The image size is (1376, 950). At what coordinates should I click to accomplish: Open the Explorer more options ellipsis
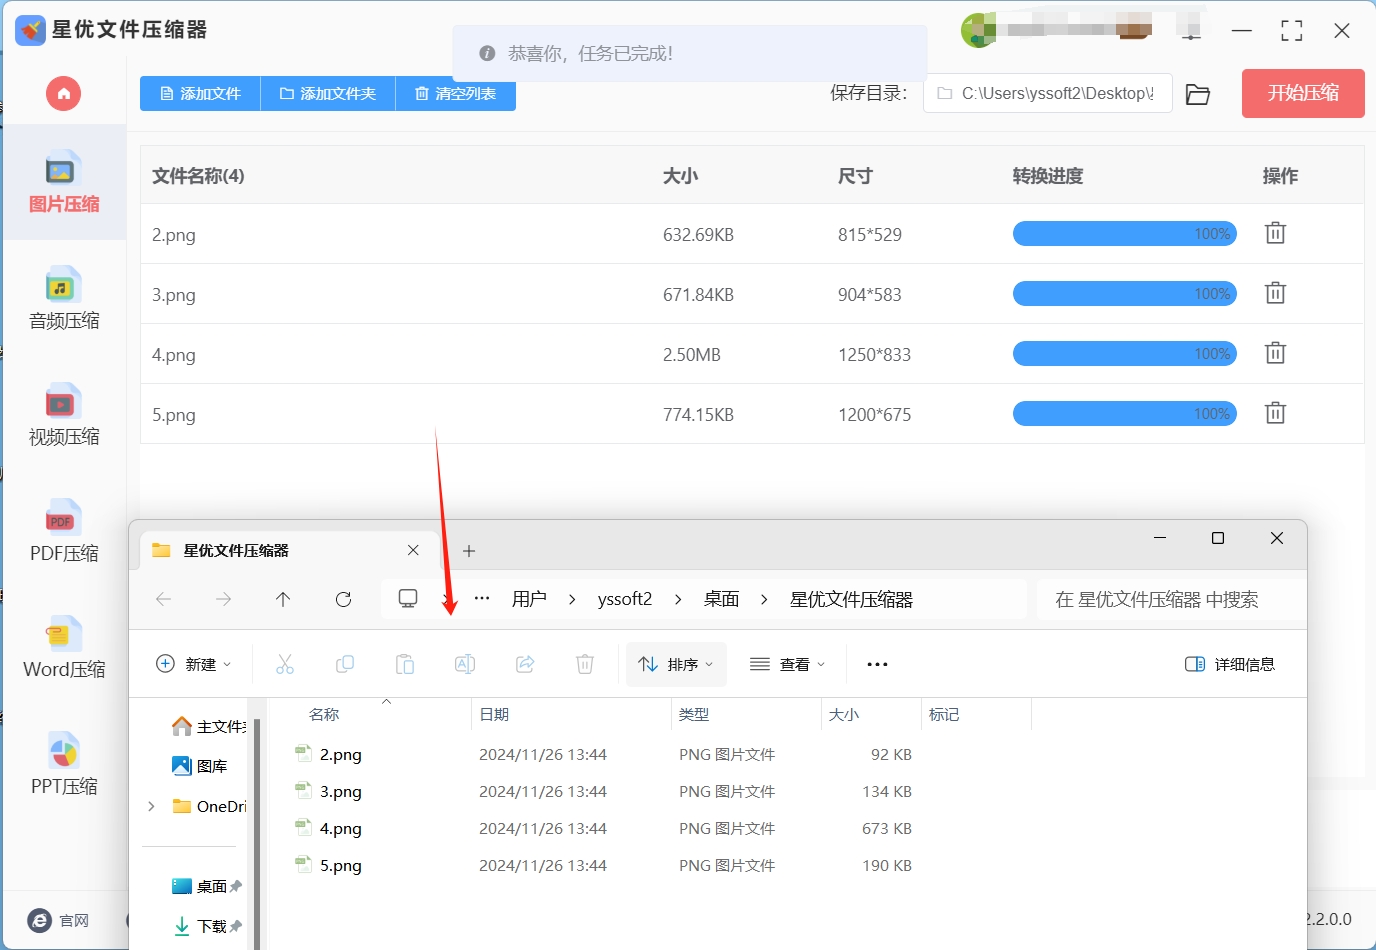tap(877, 664)
